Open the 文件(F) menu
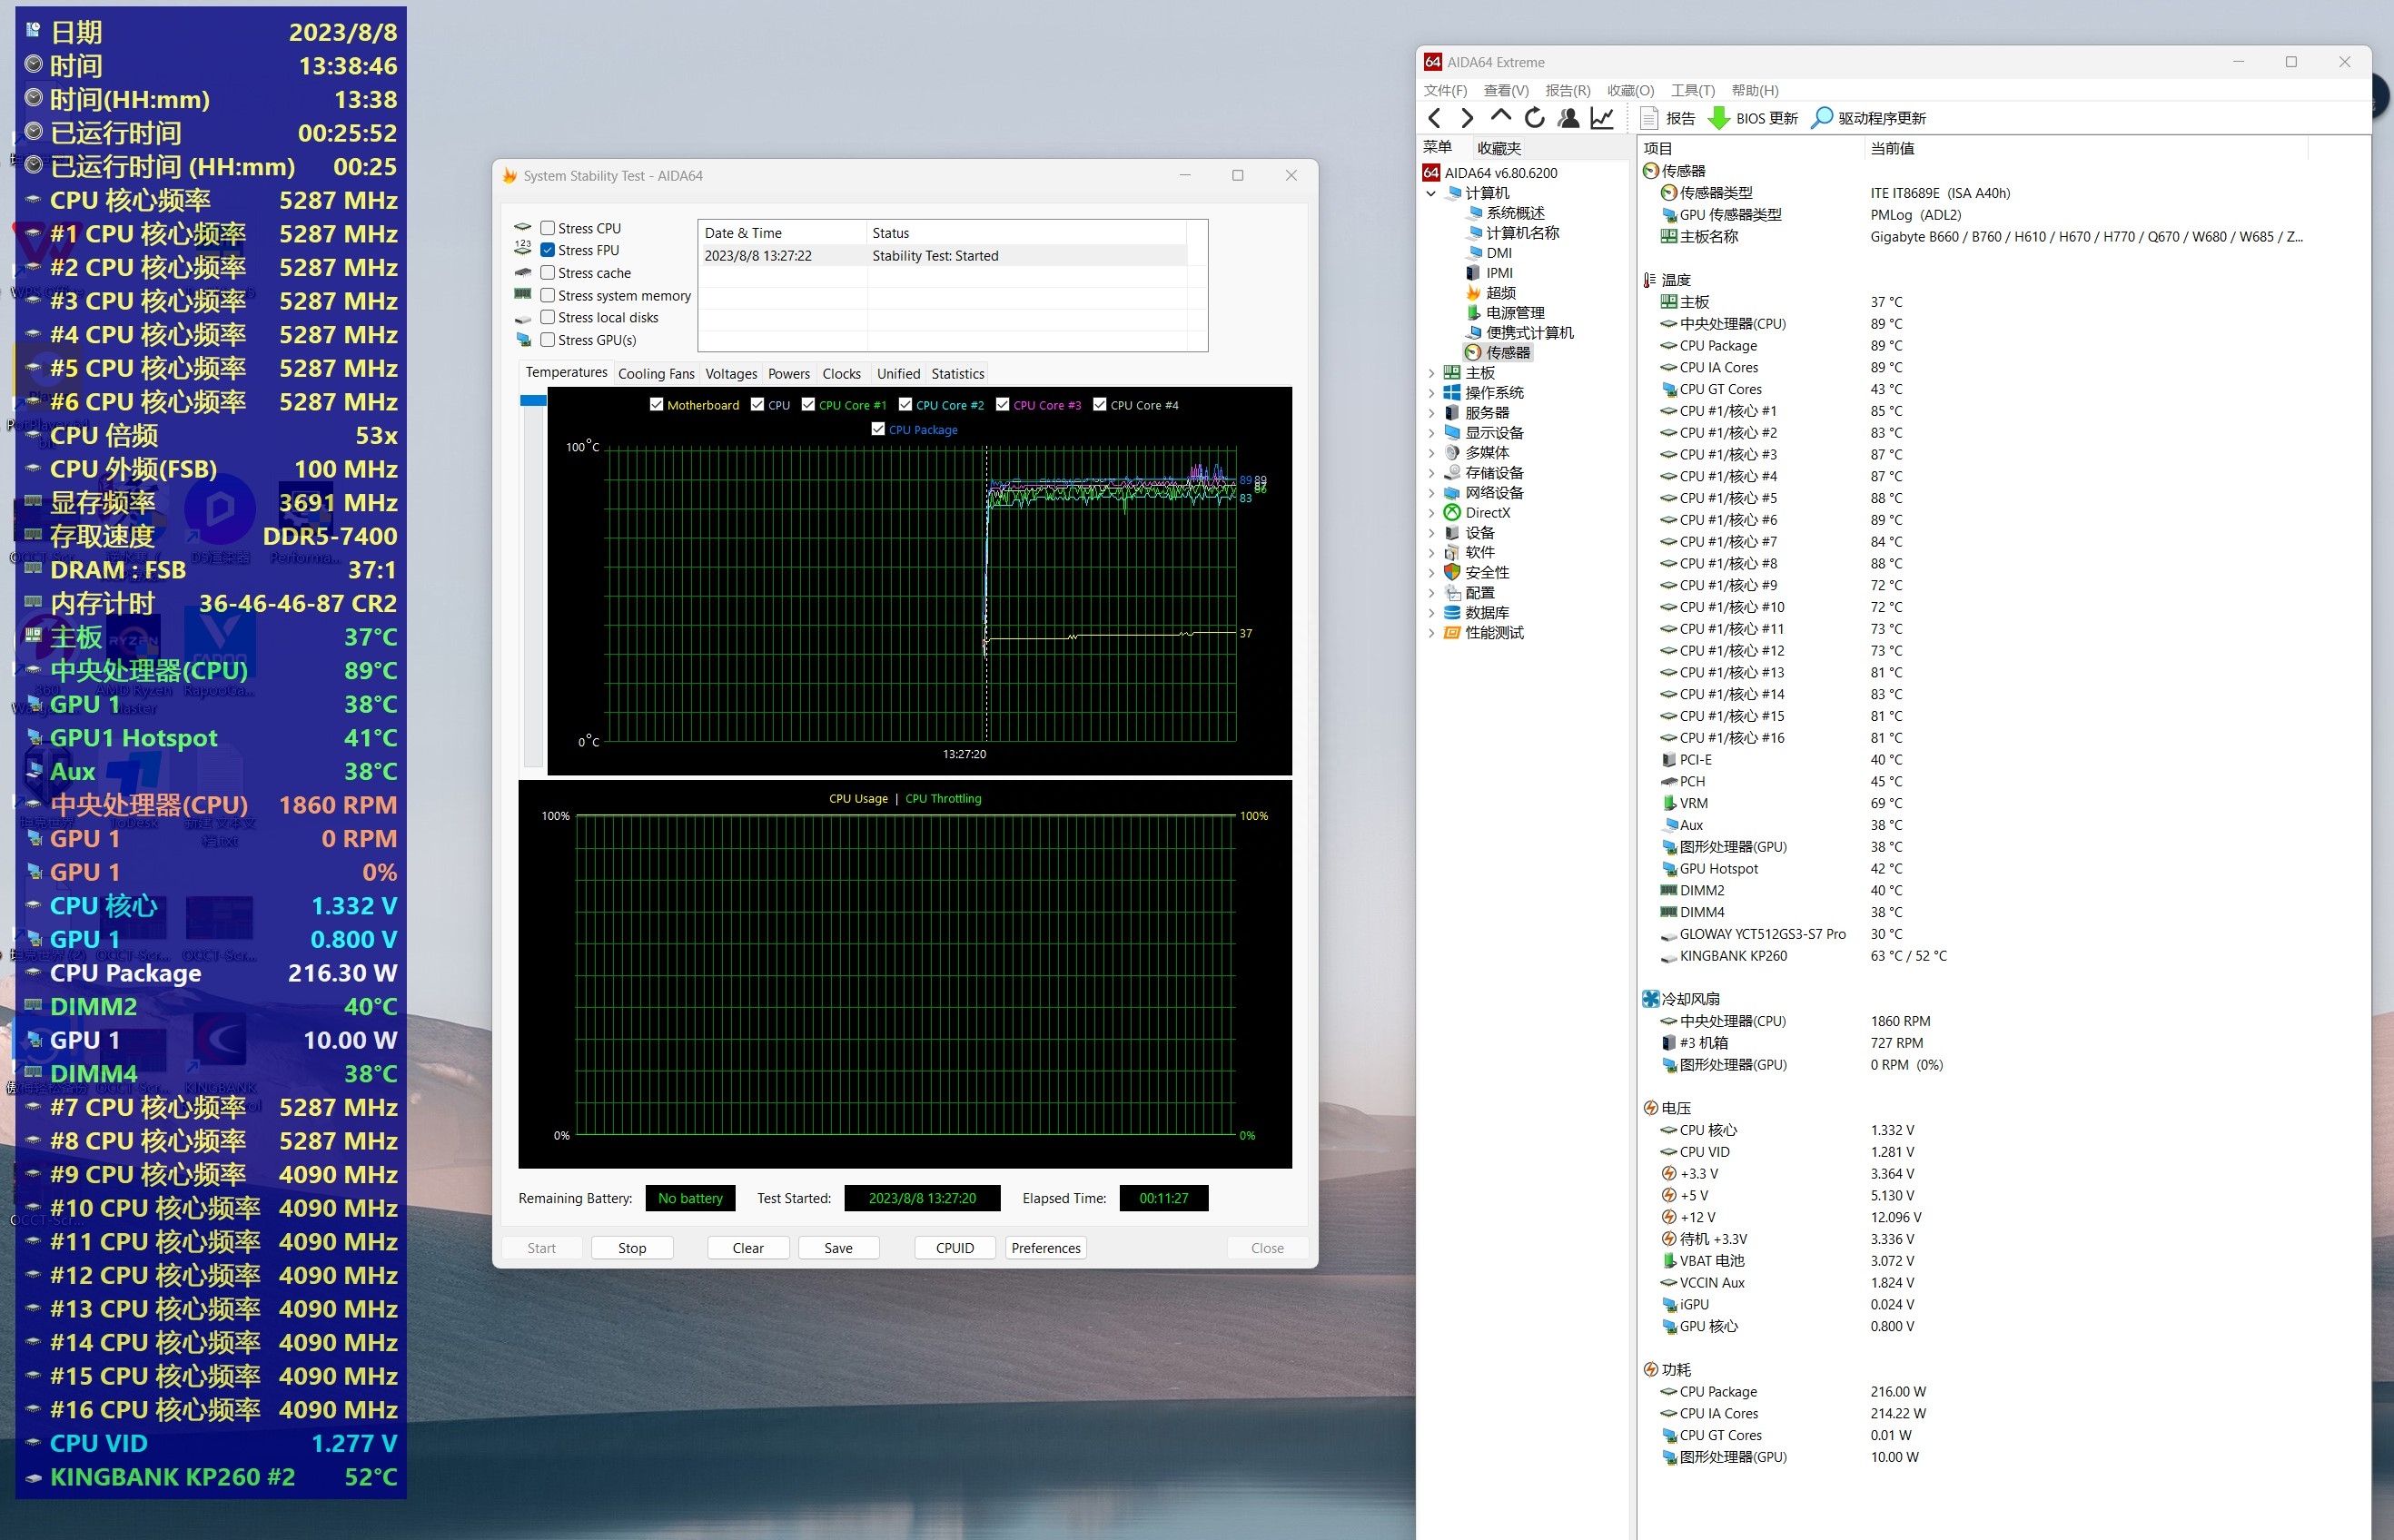 coord(1445,90)
